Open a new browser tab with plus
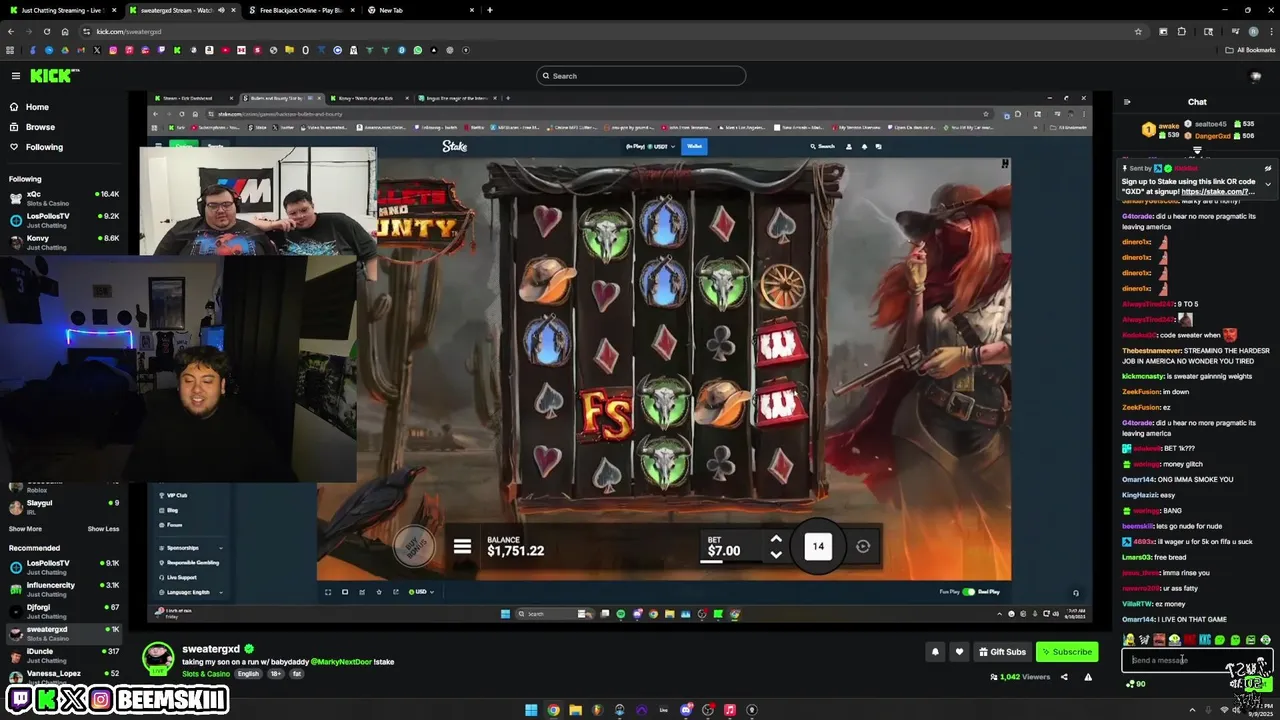 tap(489, 10)
